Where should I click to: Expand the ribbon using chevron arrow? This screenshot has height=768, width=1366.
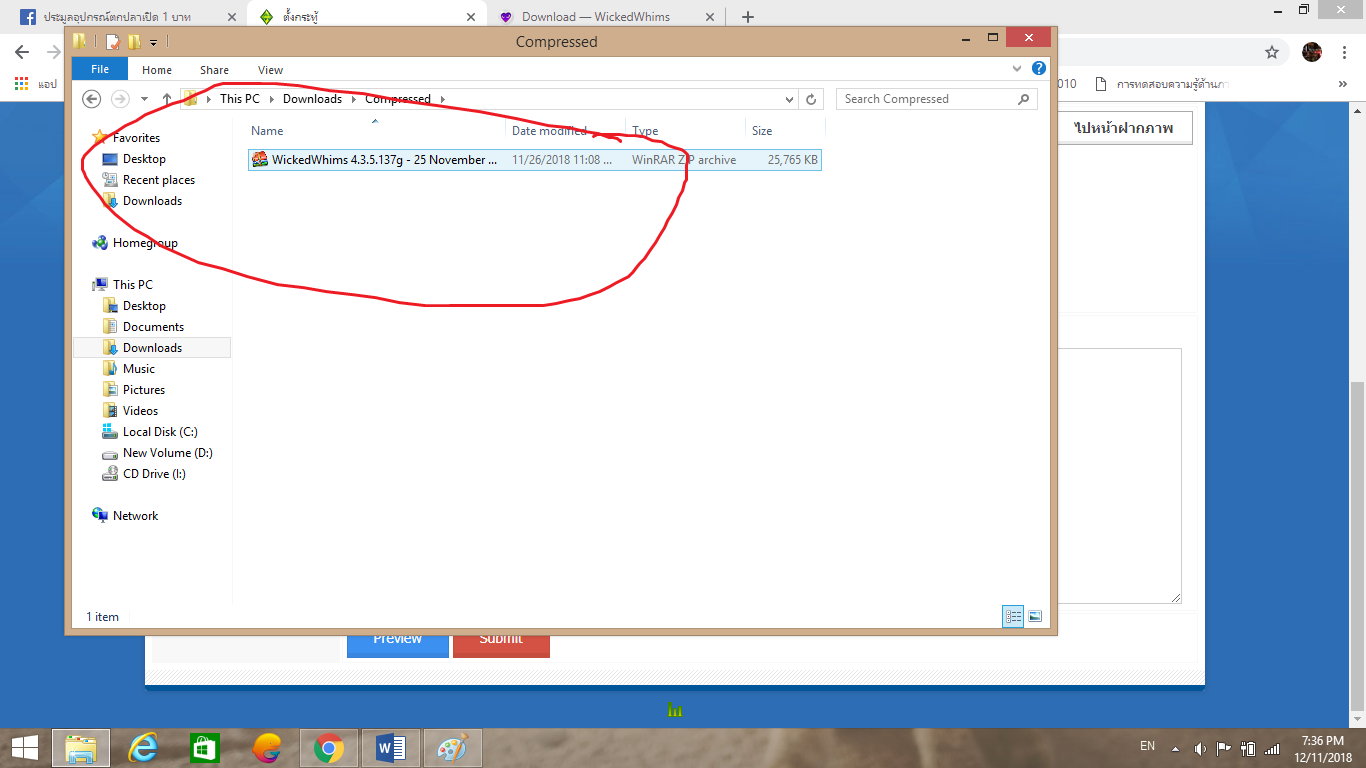(x=1017, y=69)
